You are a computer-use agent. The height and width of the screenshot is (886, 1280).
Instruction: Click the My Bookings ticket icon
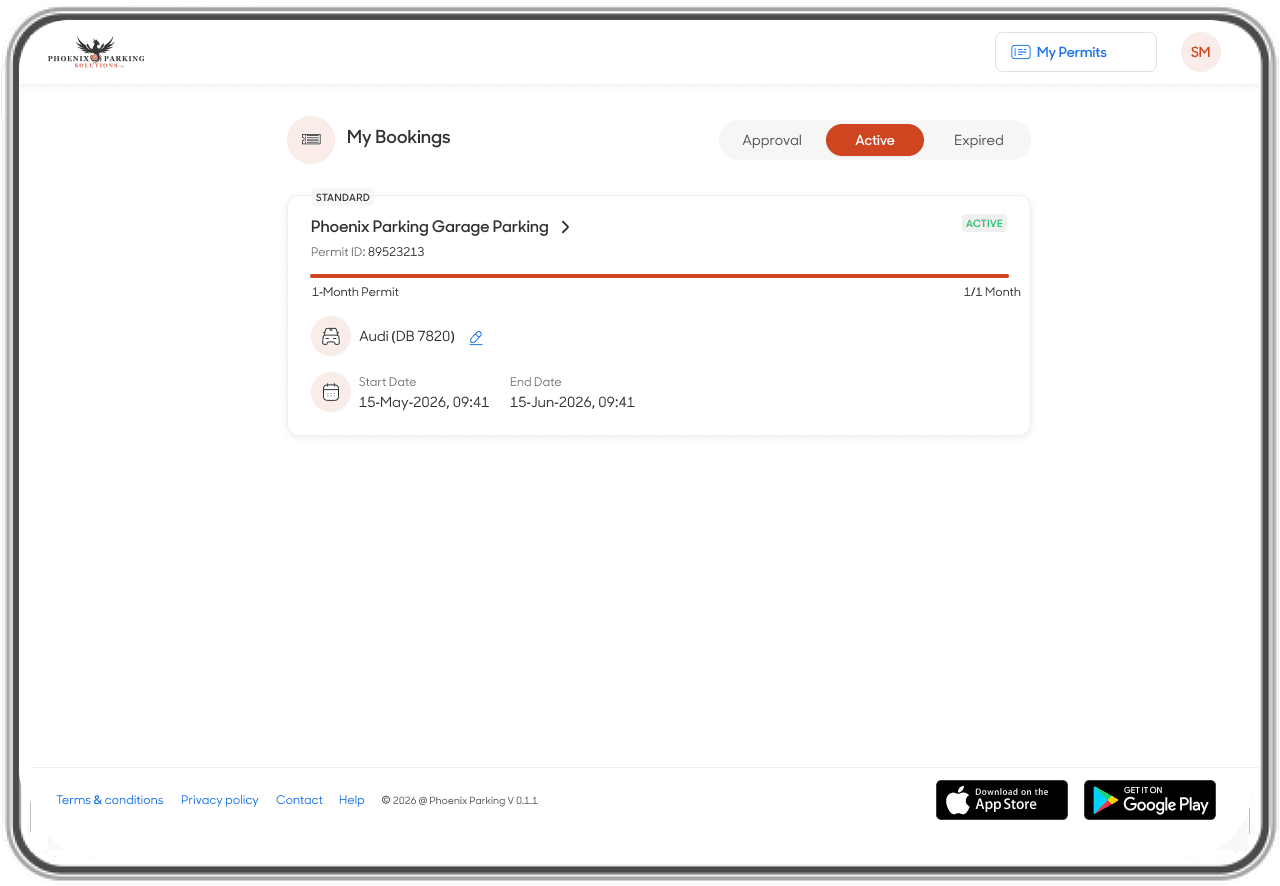click(311, 139)
